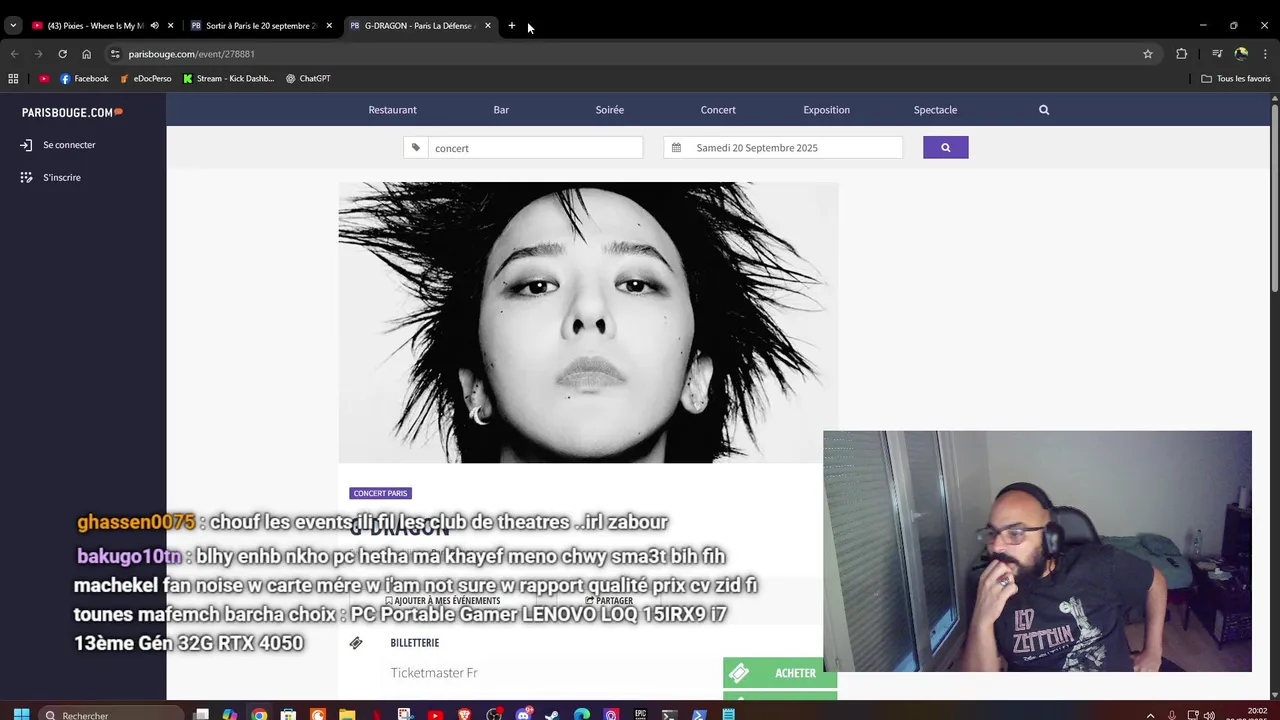Click Se connecter in the sidebar
Viewport: 1280px width, 720px height.
coord(58,145)
